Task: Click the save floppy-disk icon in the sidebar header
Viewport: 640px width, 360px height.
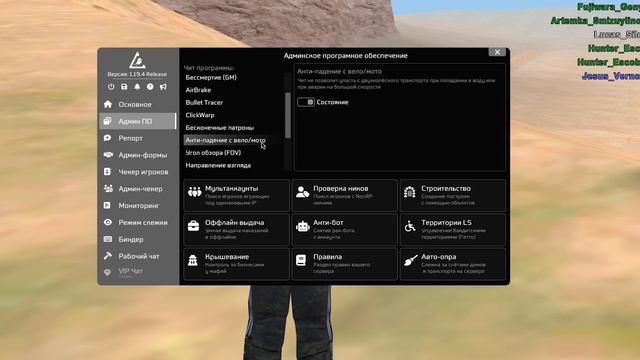Action: (x=124, y=87)
